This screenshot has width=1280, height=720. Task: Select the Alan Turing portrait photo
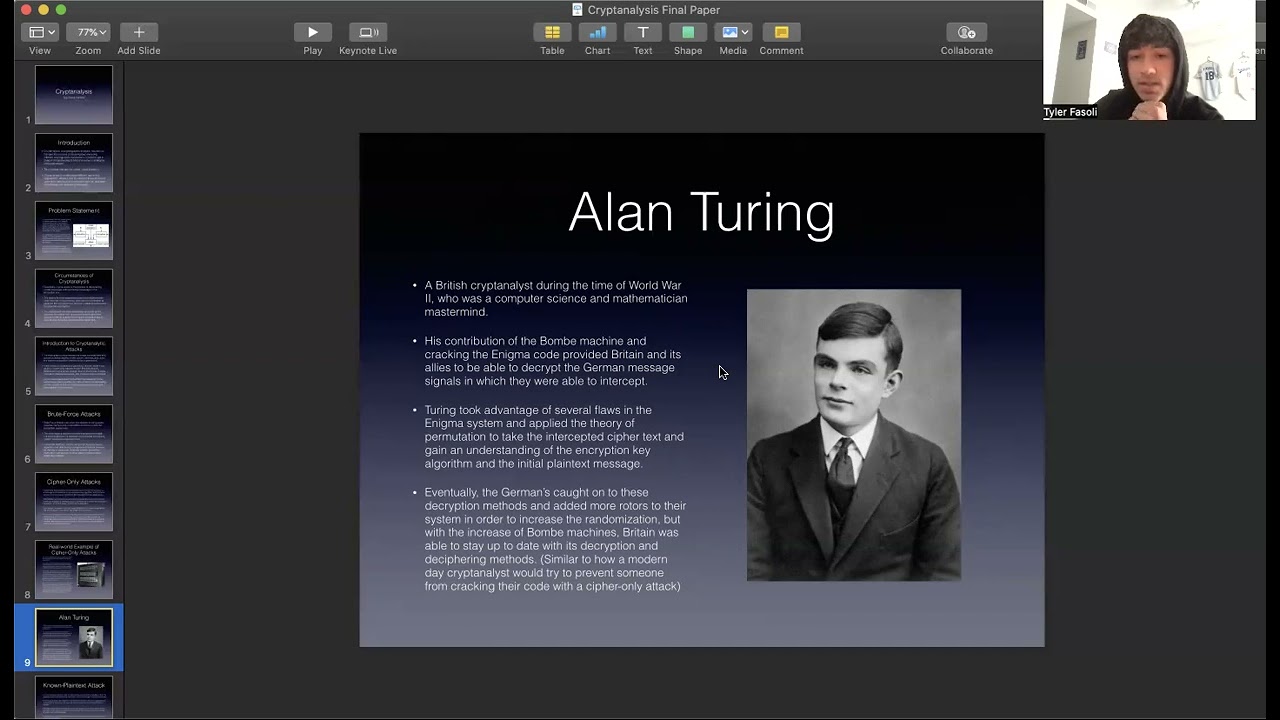click(853, 435)
